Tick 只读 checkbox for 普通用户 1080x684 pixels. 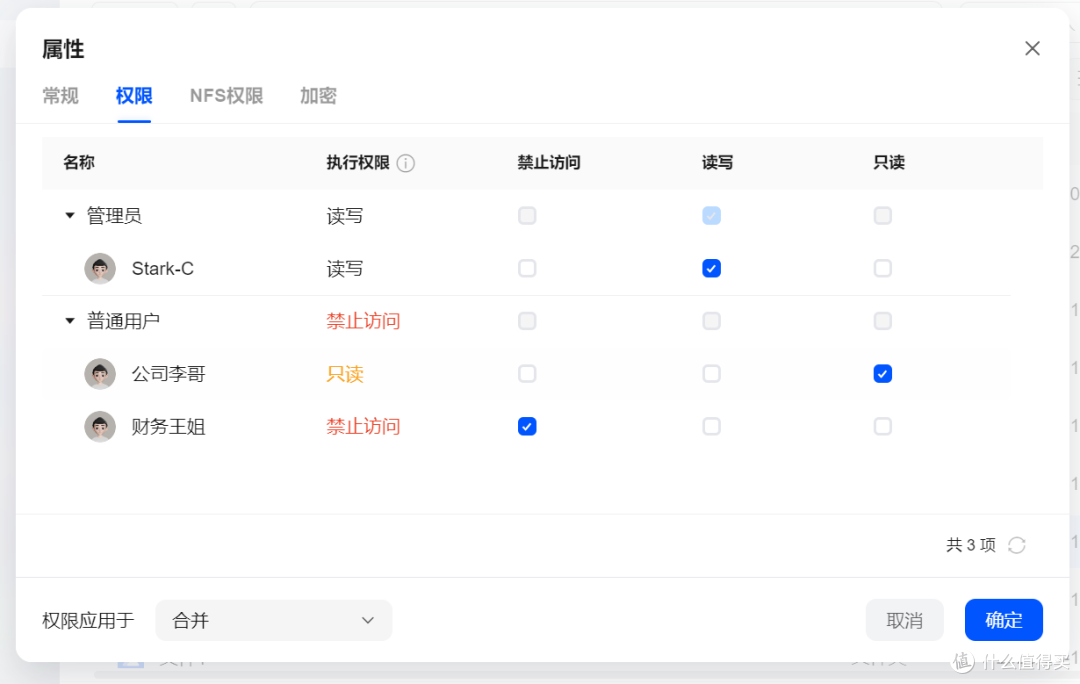point(882,321)
